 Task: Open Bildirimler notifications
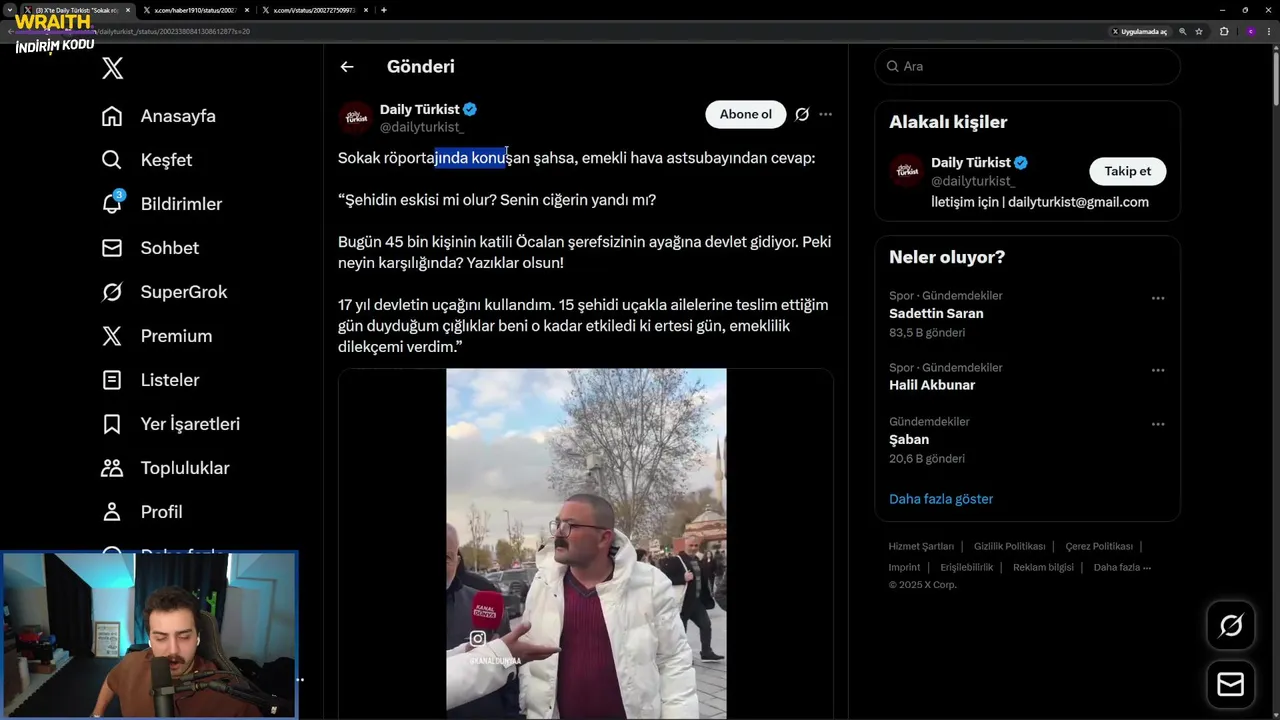(162, 204)
